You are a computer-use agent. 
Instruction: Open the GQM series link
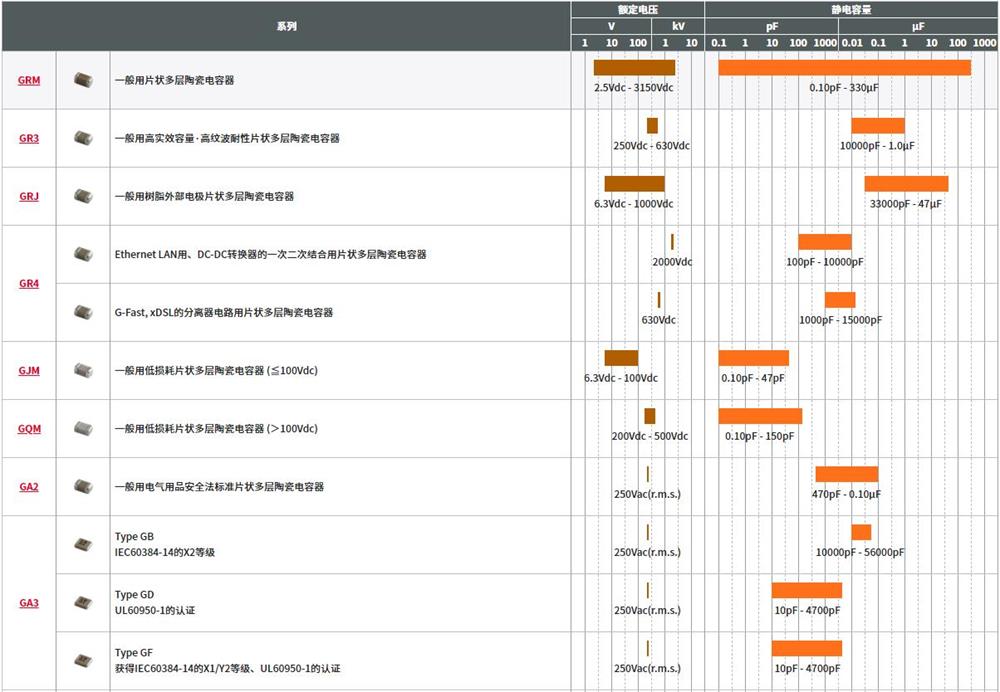[x=29, y=428]
